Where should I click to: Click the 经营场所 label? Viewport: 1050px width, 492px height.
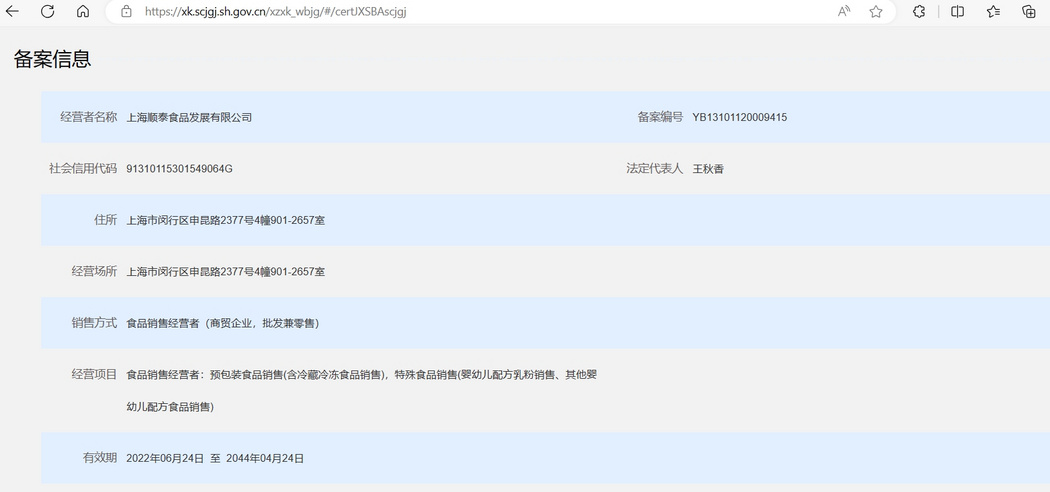(x=94, y=271)
